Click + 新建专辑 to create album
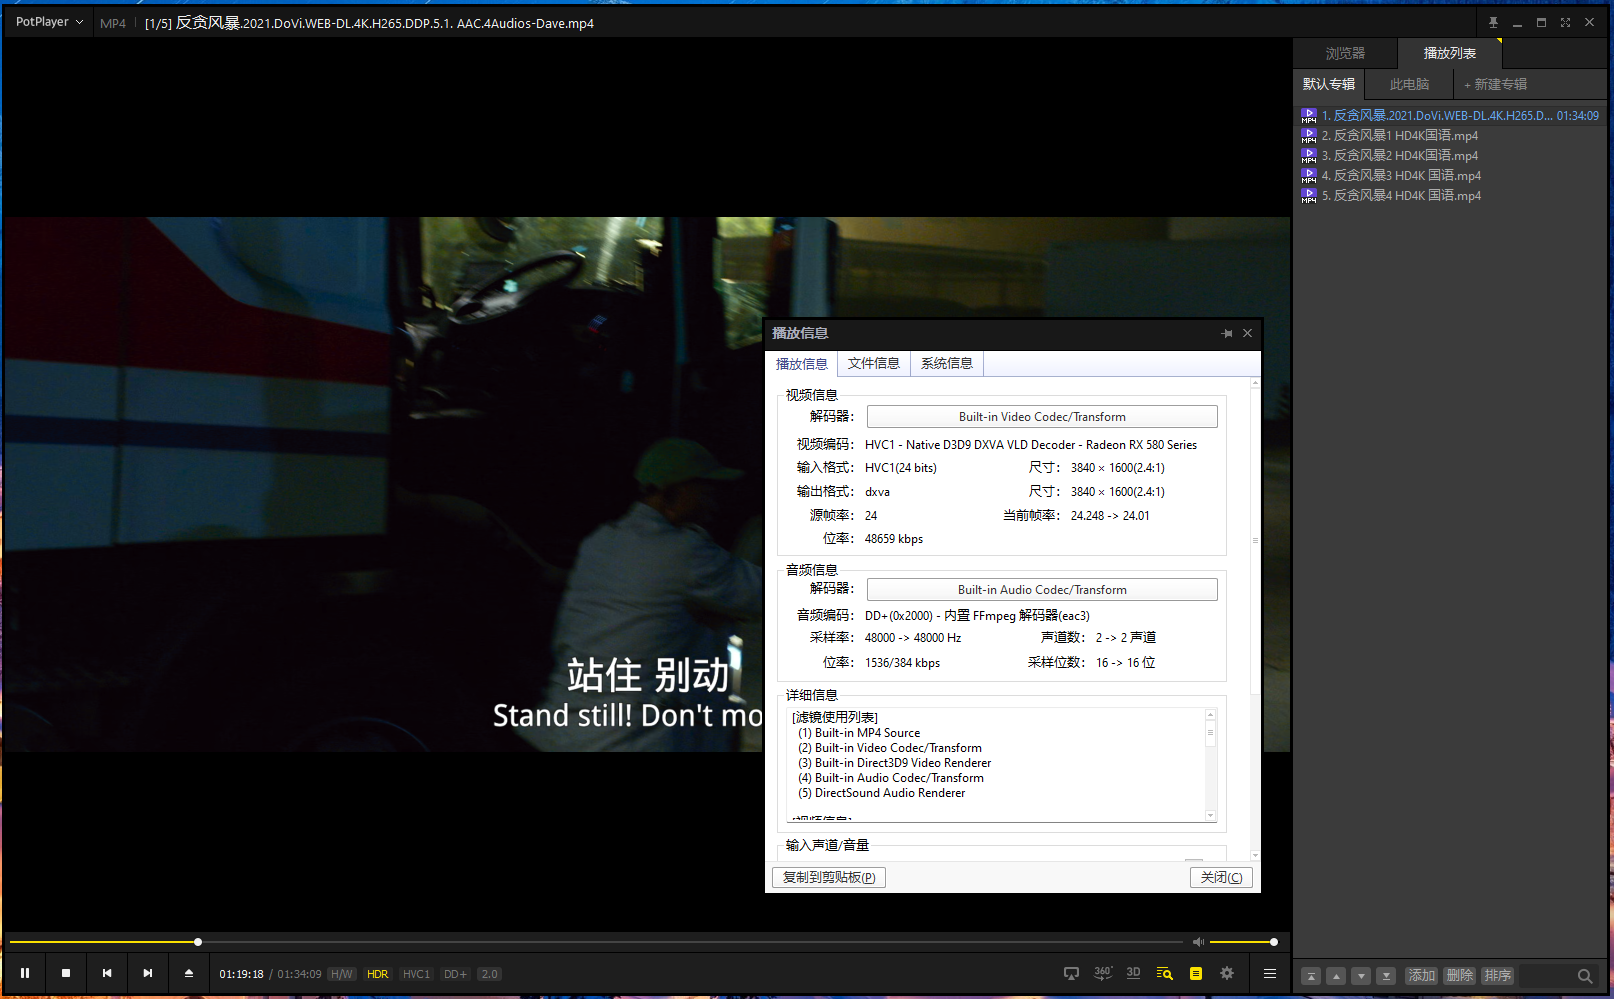 pyautogui.click(x=1495, y=84)
